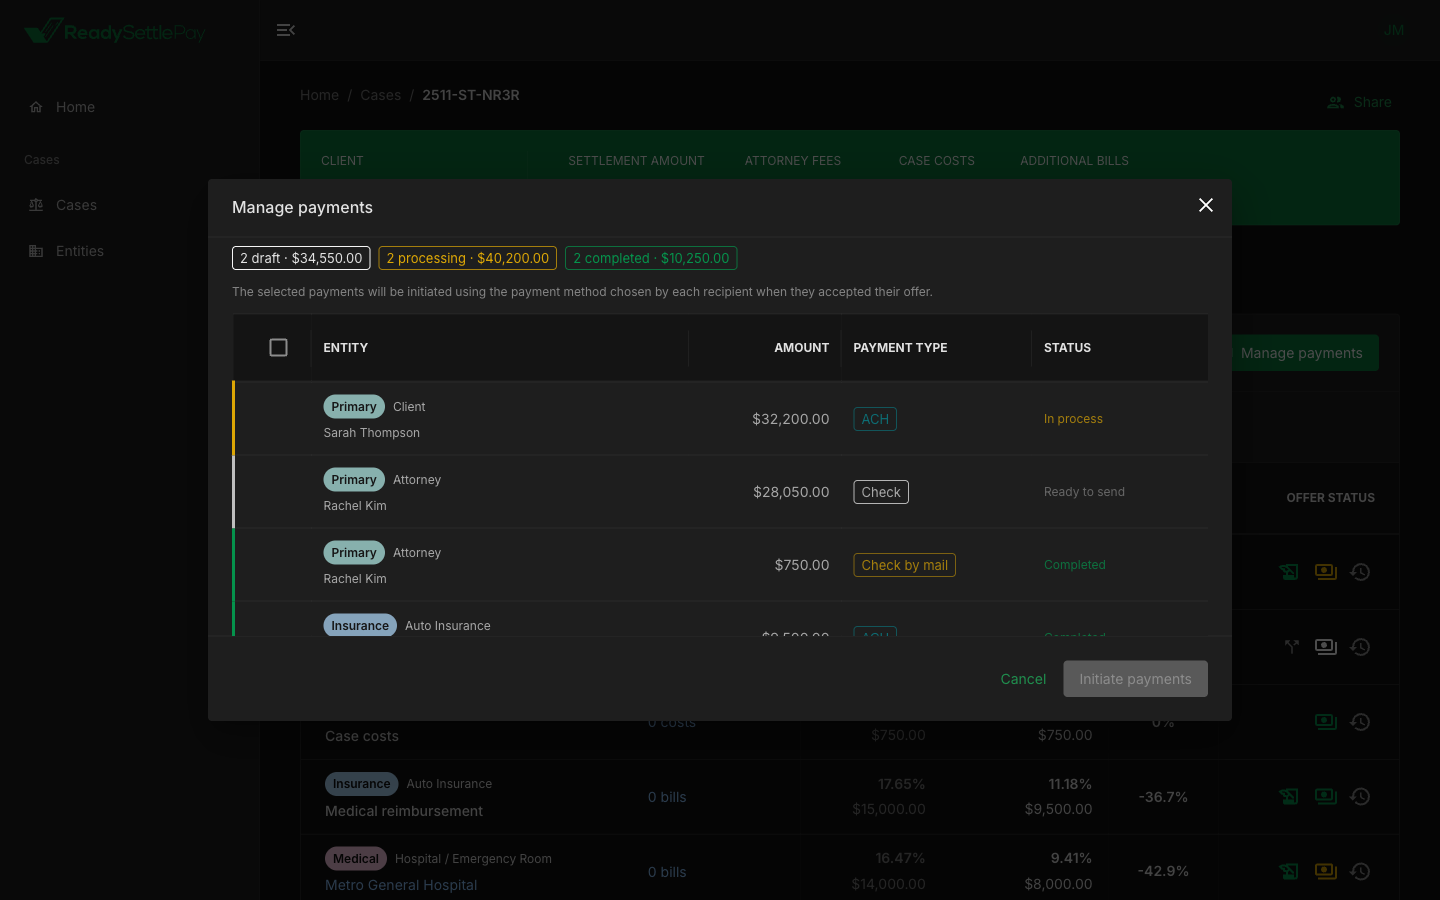Filter by the 2 processing chip
The image size is (1440, 900).
point(467,258)
